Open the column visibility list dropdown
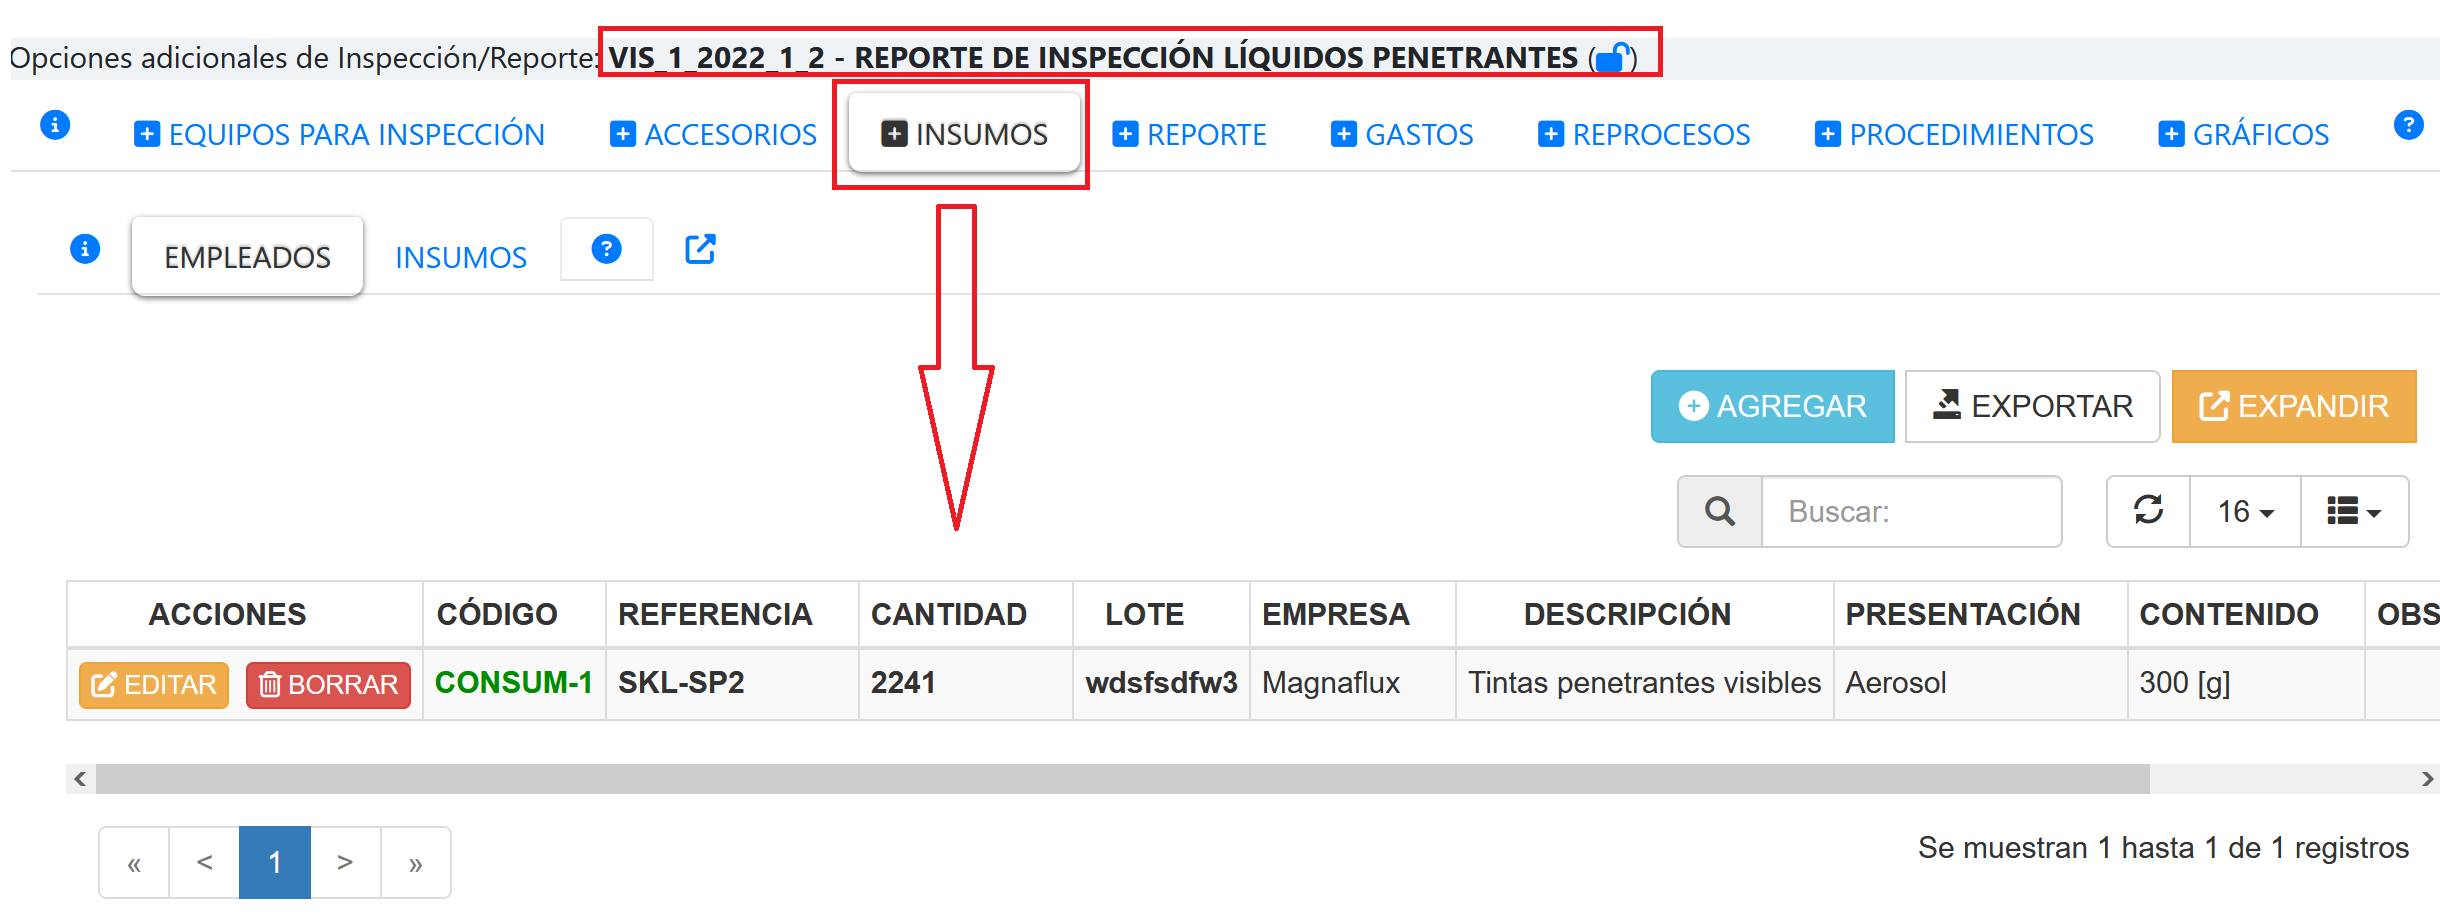Image resolution: width=2440 pixels, height=914 pixels. (2354, 512)
